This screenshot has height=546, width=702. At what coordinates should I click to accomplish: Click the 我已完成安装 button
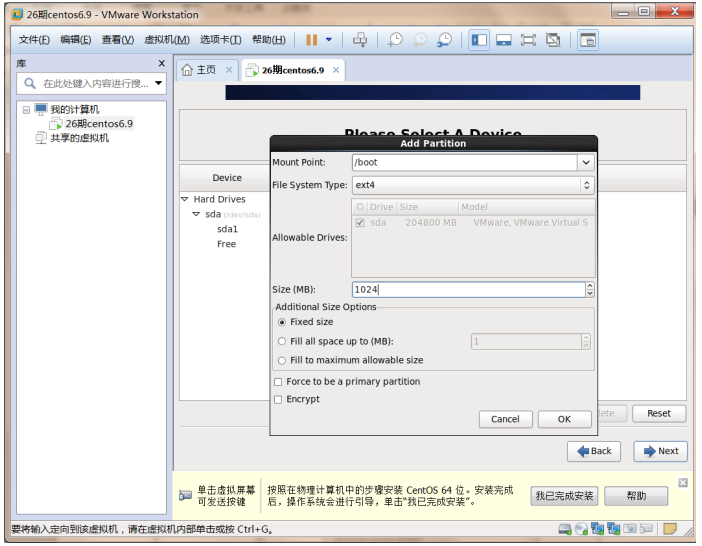pyautogui.click(x=564, y=496)
